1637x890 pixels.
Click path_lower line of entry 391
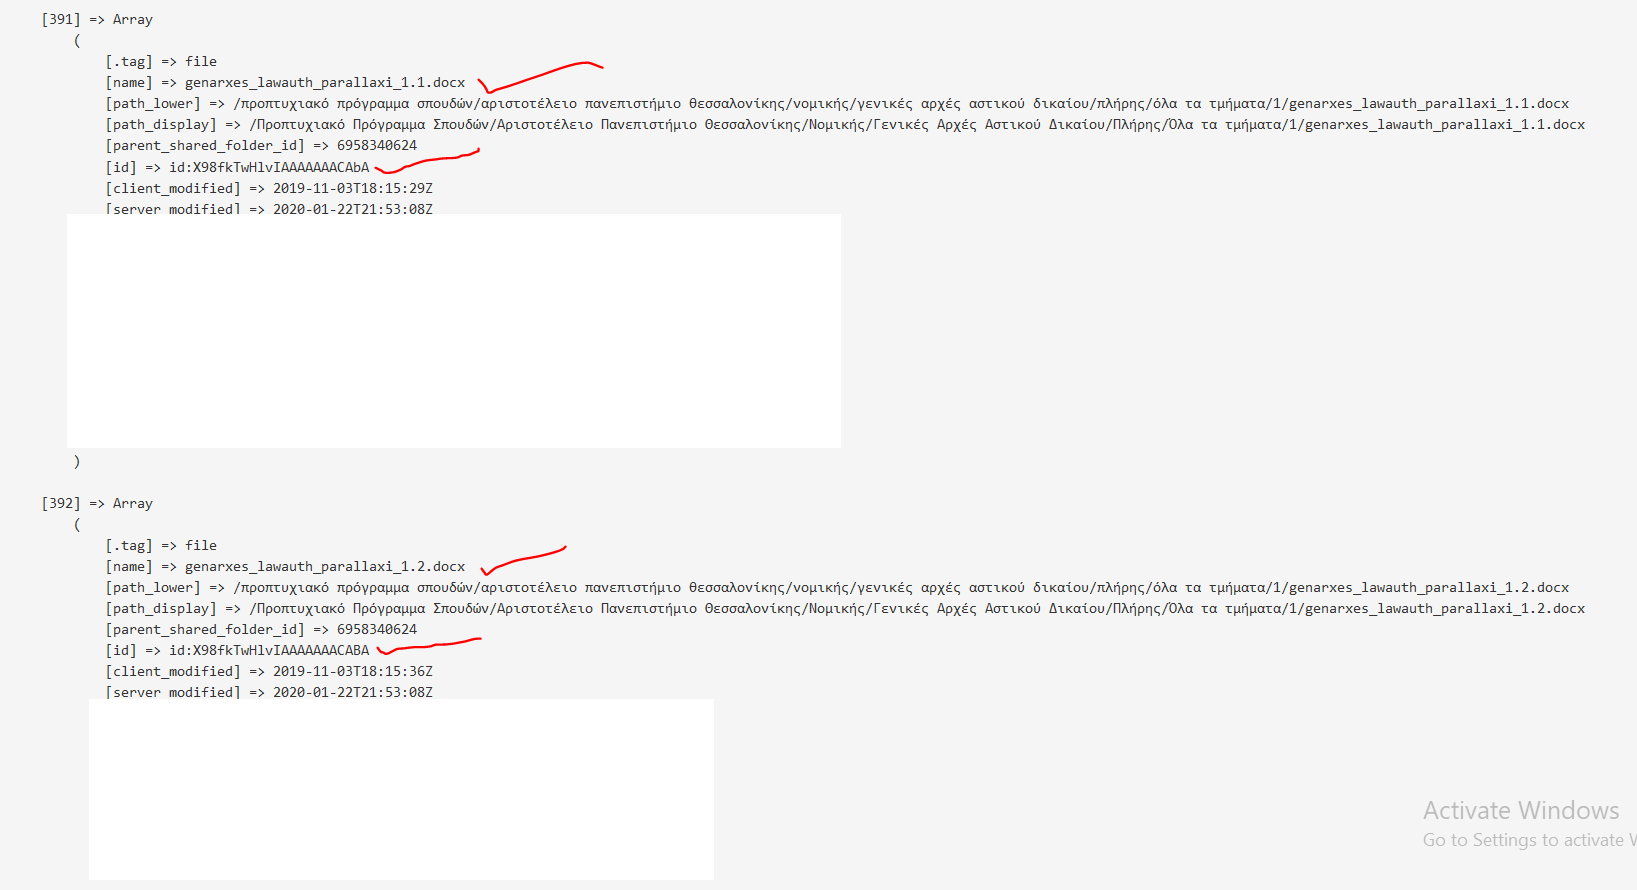click(x=837, y=103)
